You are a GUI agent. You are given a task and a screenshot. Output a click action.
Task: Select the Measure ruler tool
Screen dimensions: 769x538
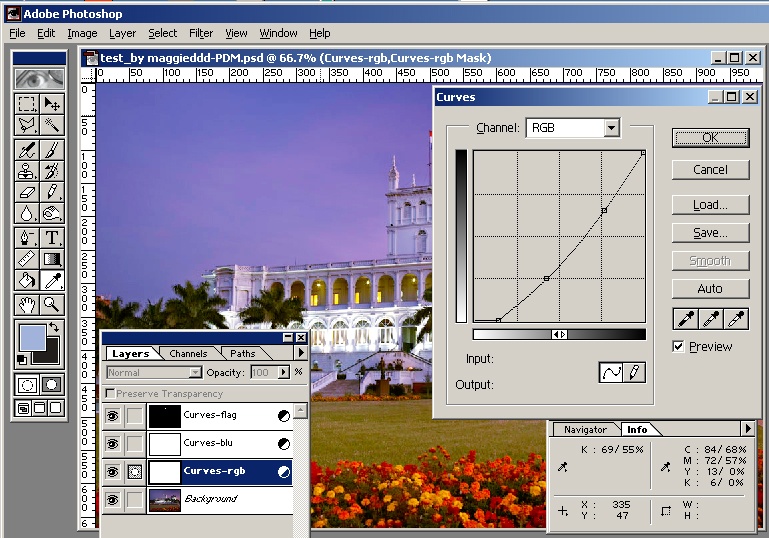pos(27,259)
